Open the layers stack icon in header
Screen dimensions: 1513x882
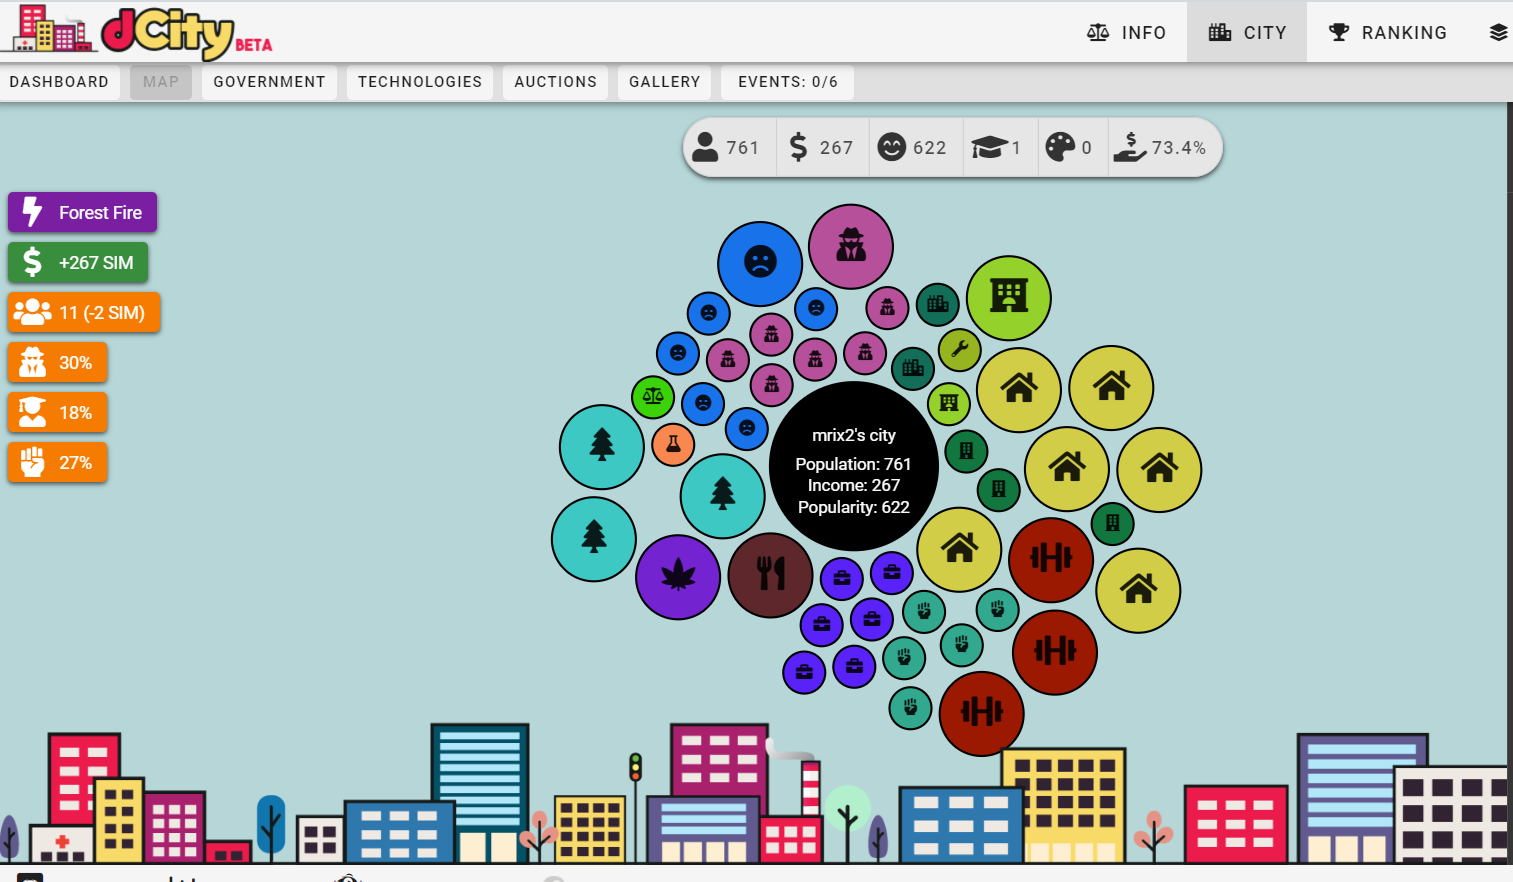[1497, 33]
